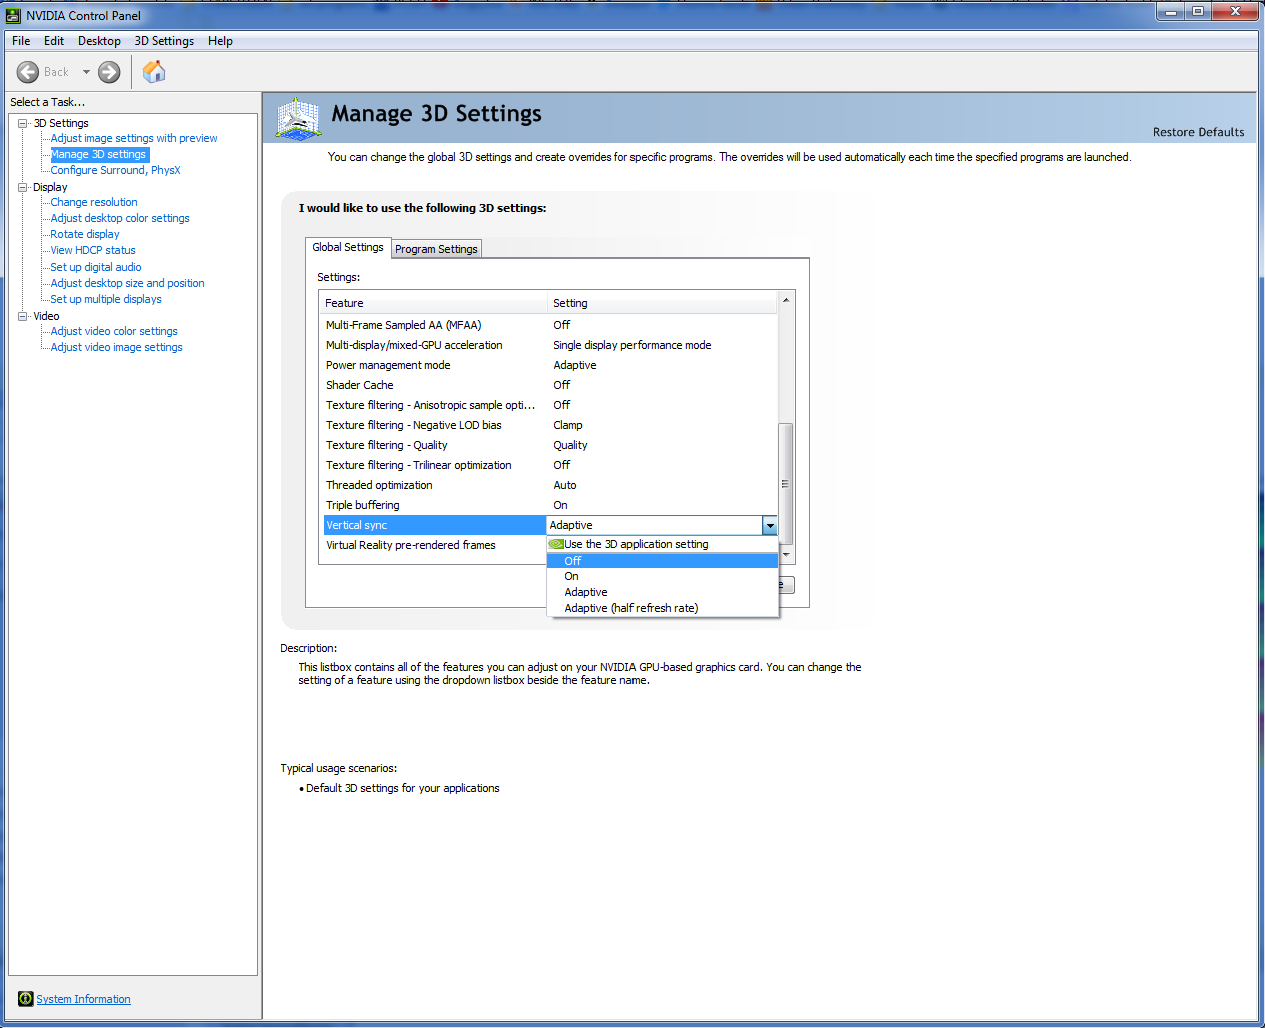The width and height of the screenshot is (1265, 1028).
Task: Select Texture filtering - Negative LOD bias row
Action: point(548,425)
